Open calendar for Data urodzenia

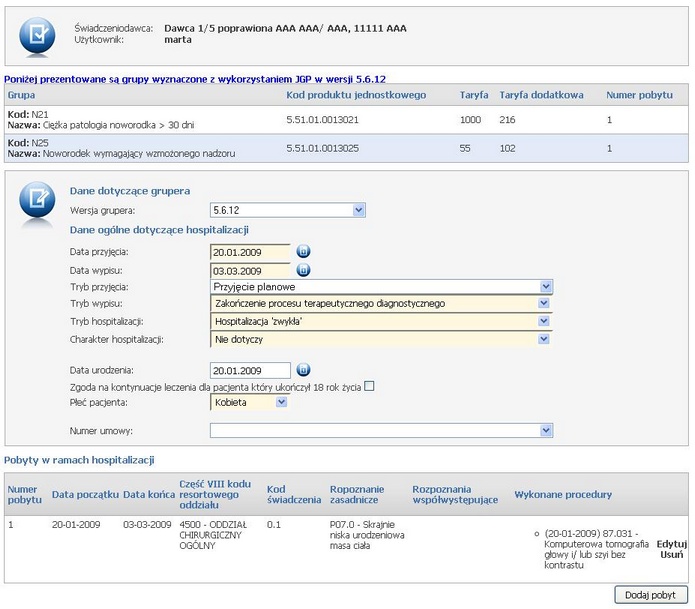click(x=304, y=371)
